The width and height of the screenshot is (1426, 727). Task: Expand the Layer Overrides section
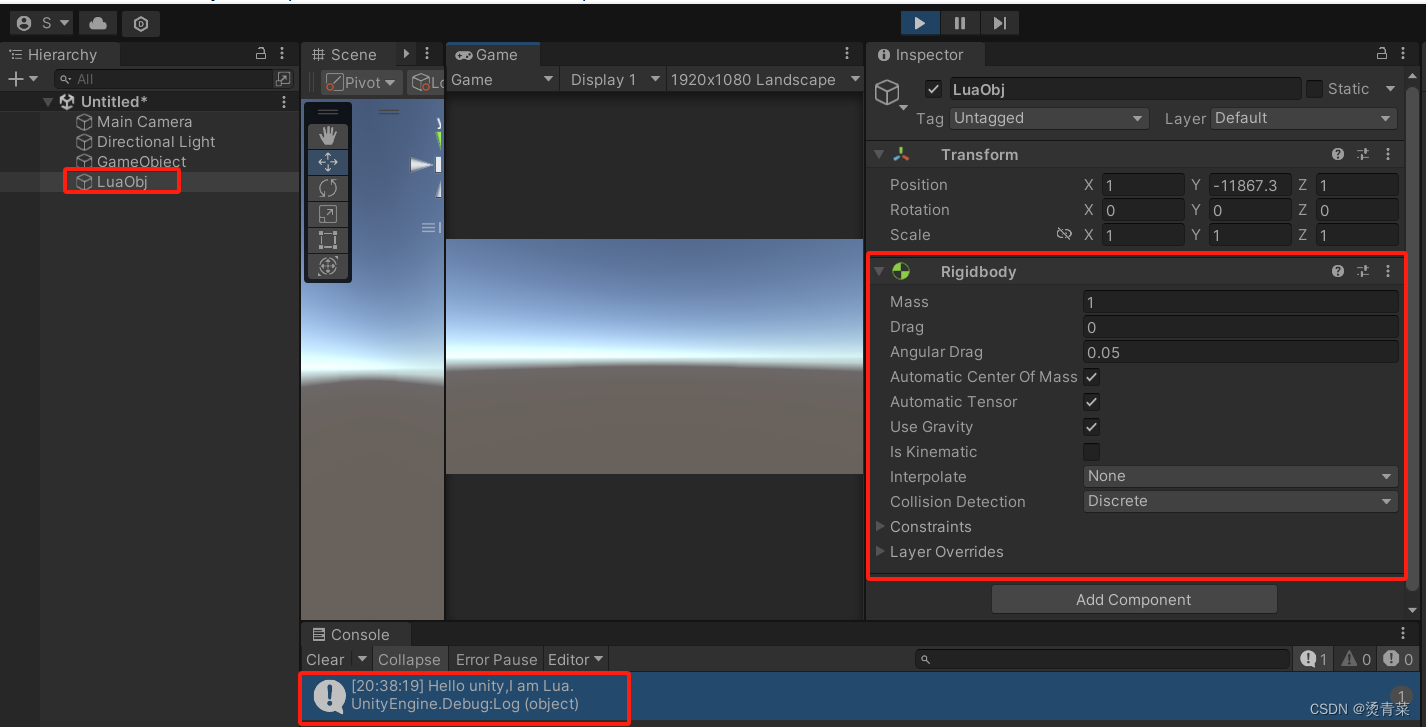point(880,551)
